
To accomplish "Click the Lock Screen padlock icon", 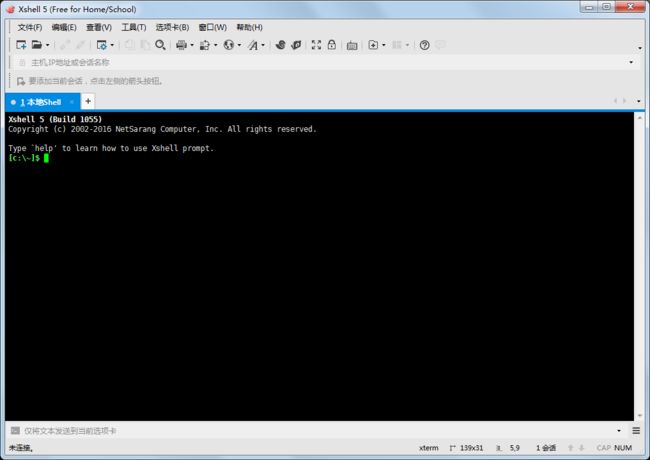I will 332,45.
